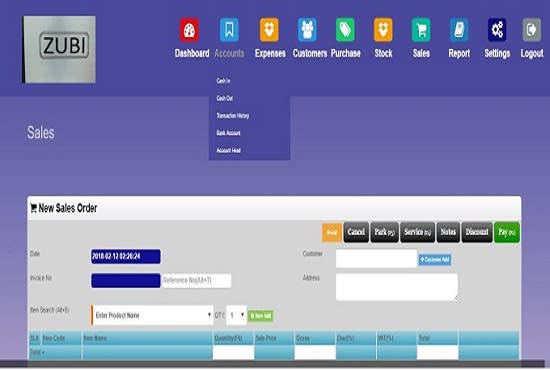The width and height of the screenshot is (550, 370).
Task: Click the Service button
Action: (417, 232)
